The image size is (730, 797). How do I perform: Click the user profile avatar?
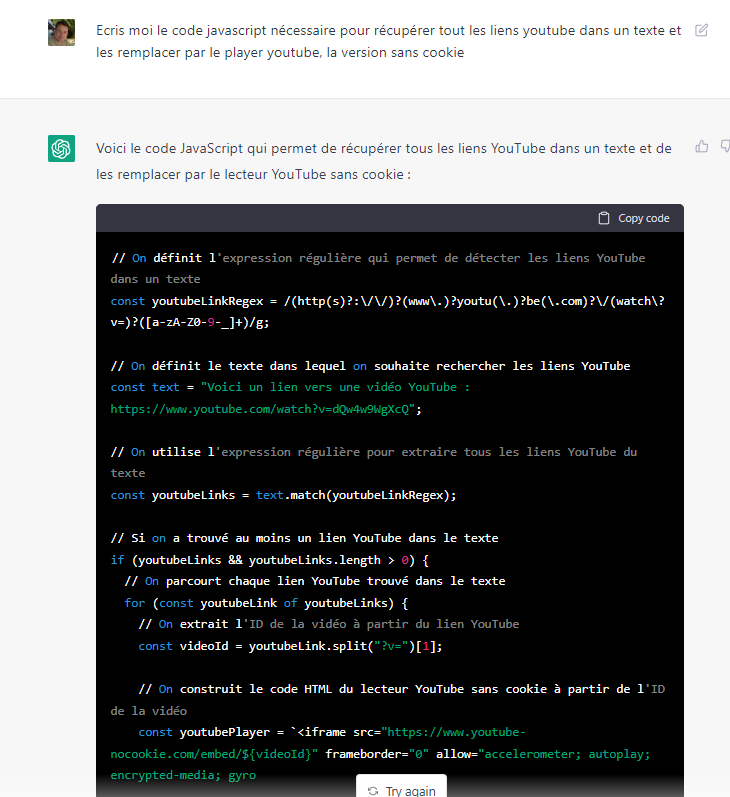[x=62, y=33]
